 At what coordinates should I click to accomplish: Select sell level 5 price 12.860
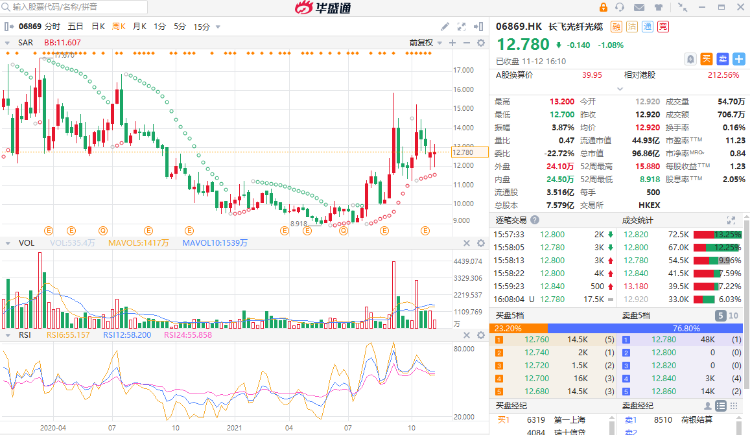(664, 391)
